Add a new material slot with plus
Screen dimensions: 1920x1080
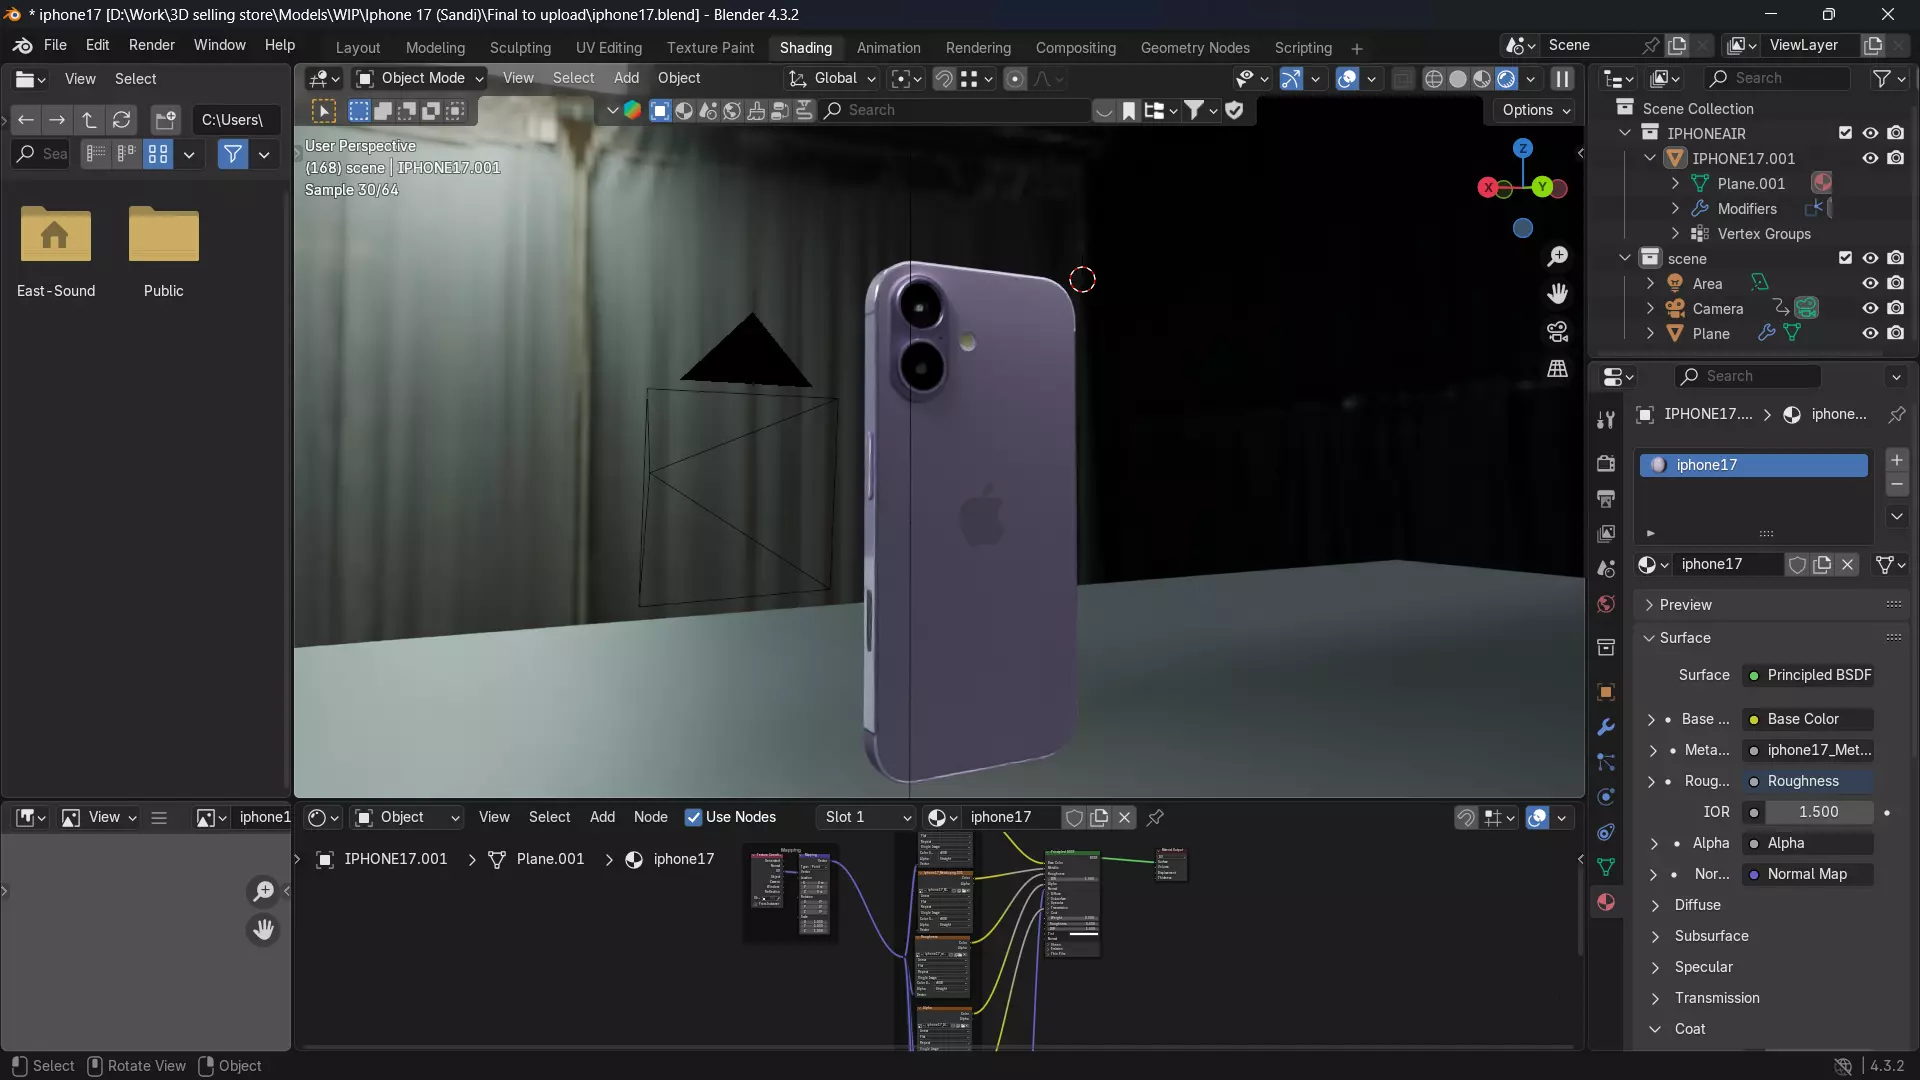[1897, 460]
